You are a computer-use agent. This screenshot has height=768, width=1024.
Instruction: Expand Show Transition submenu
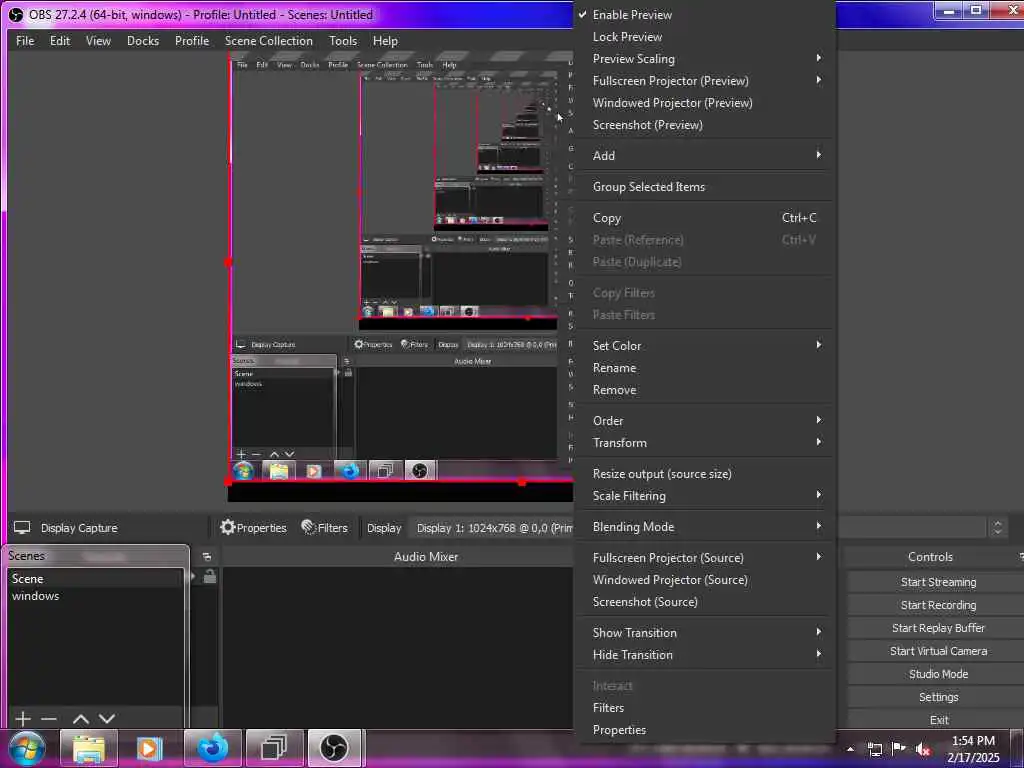(x=704, y=633)
